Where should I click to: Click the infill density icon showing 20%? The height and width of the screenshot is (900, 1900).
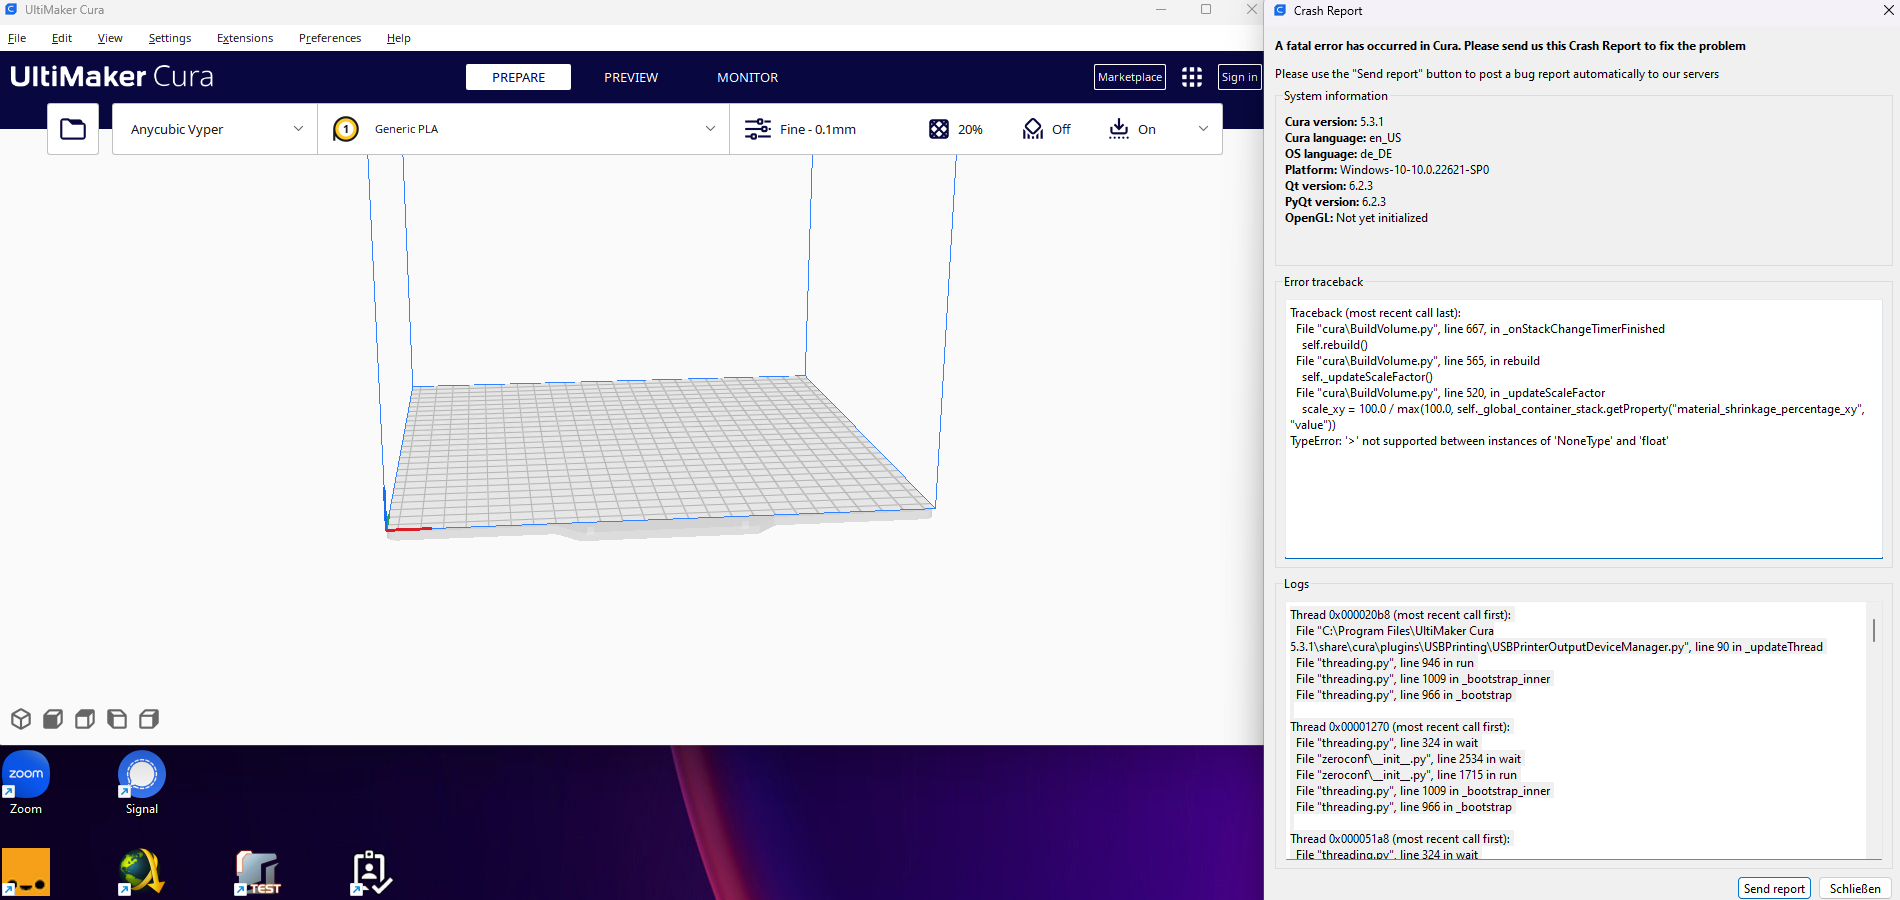click(938, 128)
